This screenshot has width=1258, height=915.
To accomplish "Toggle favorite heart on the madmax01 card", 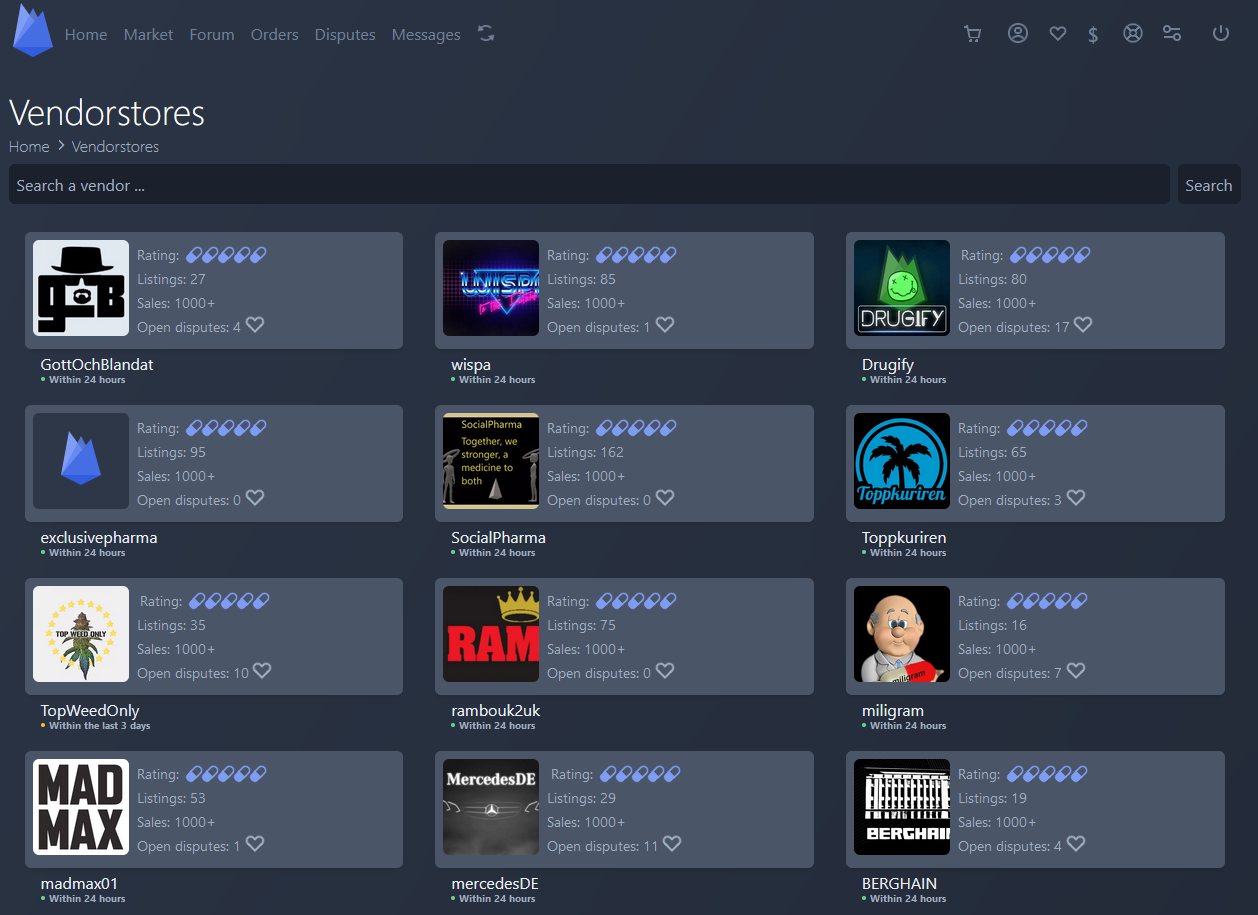I will click(x=255, y=844).
